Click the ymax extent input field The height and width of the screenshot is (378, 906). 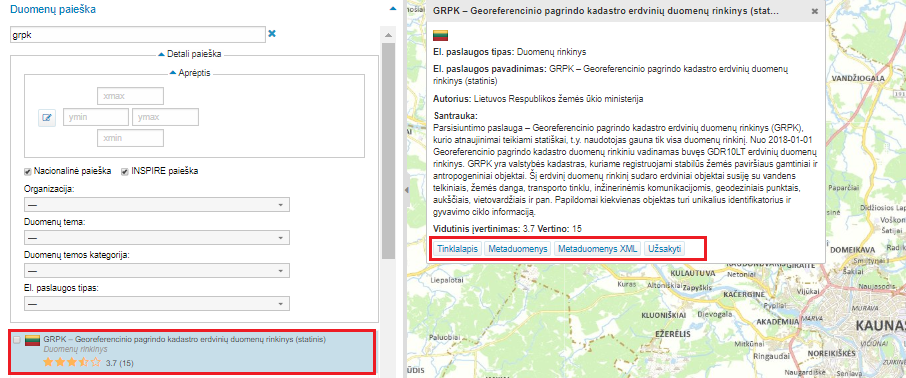165,117
